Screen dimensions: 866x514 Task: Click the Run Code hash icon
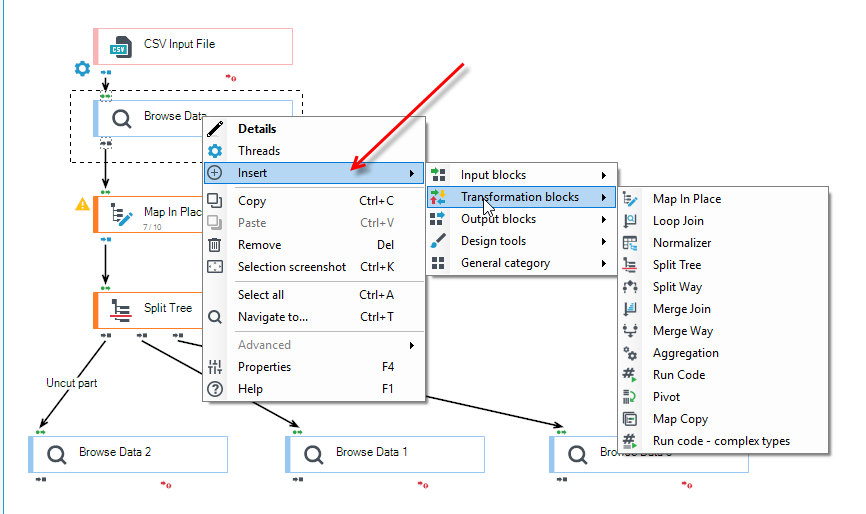pyautogui.click(x=630, y=375)
